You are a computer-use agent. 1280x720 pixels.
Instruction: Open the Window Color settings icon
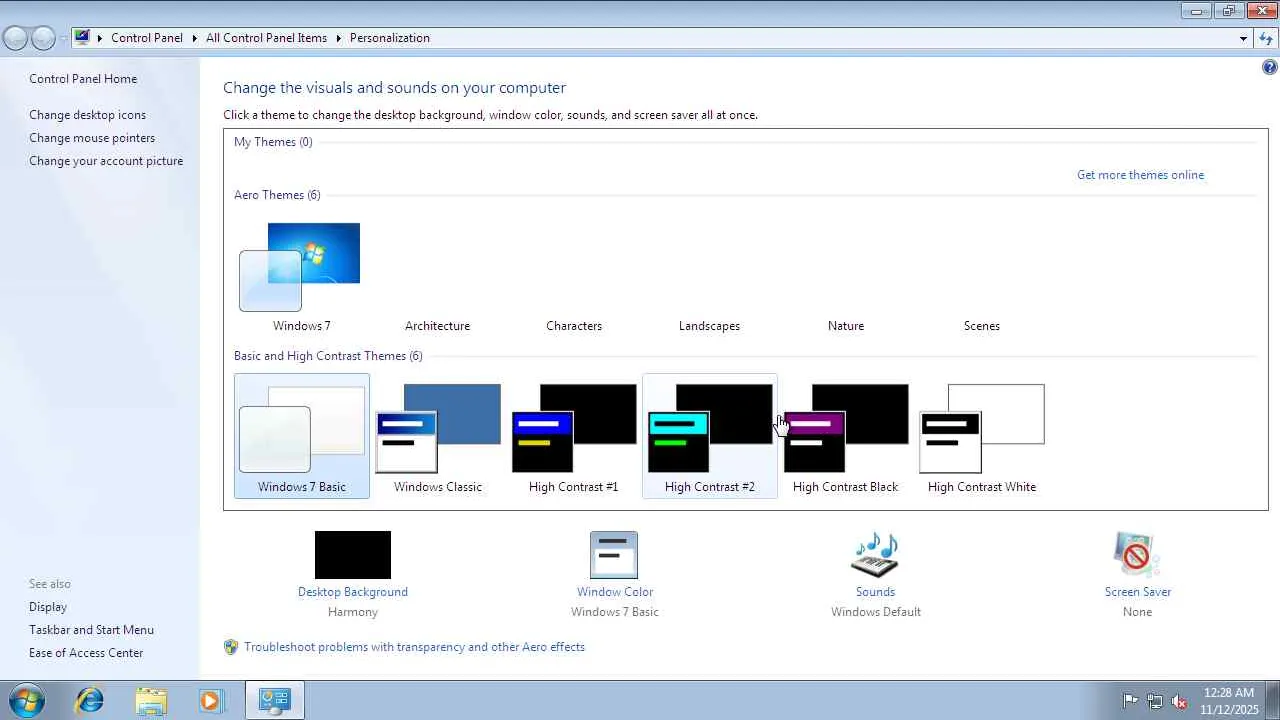(x=614, y=555)
